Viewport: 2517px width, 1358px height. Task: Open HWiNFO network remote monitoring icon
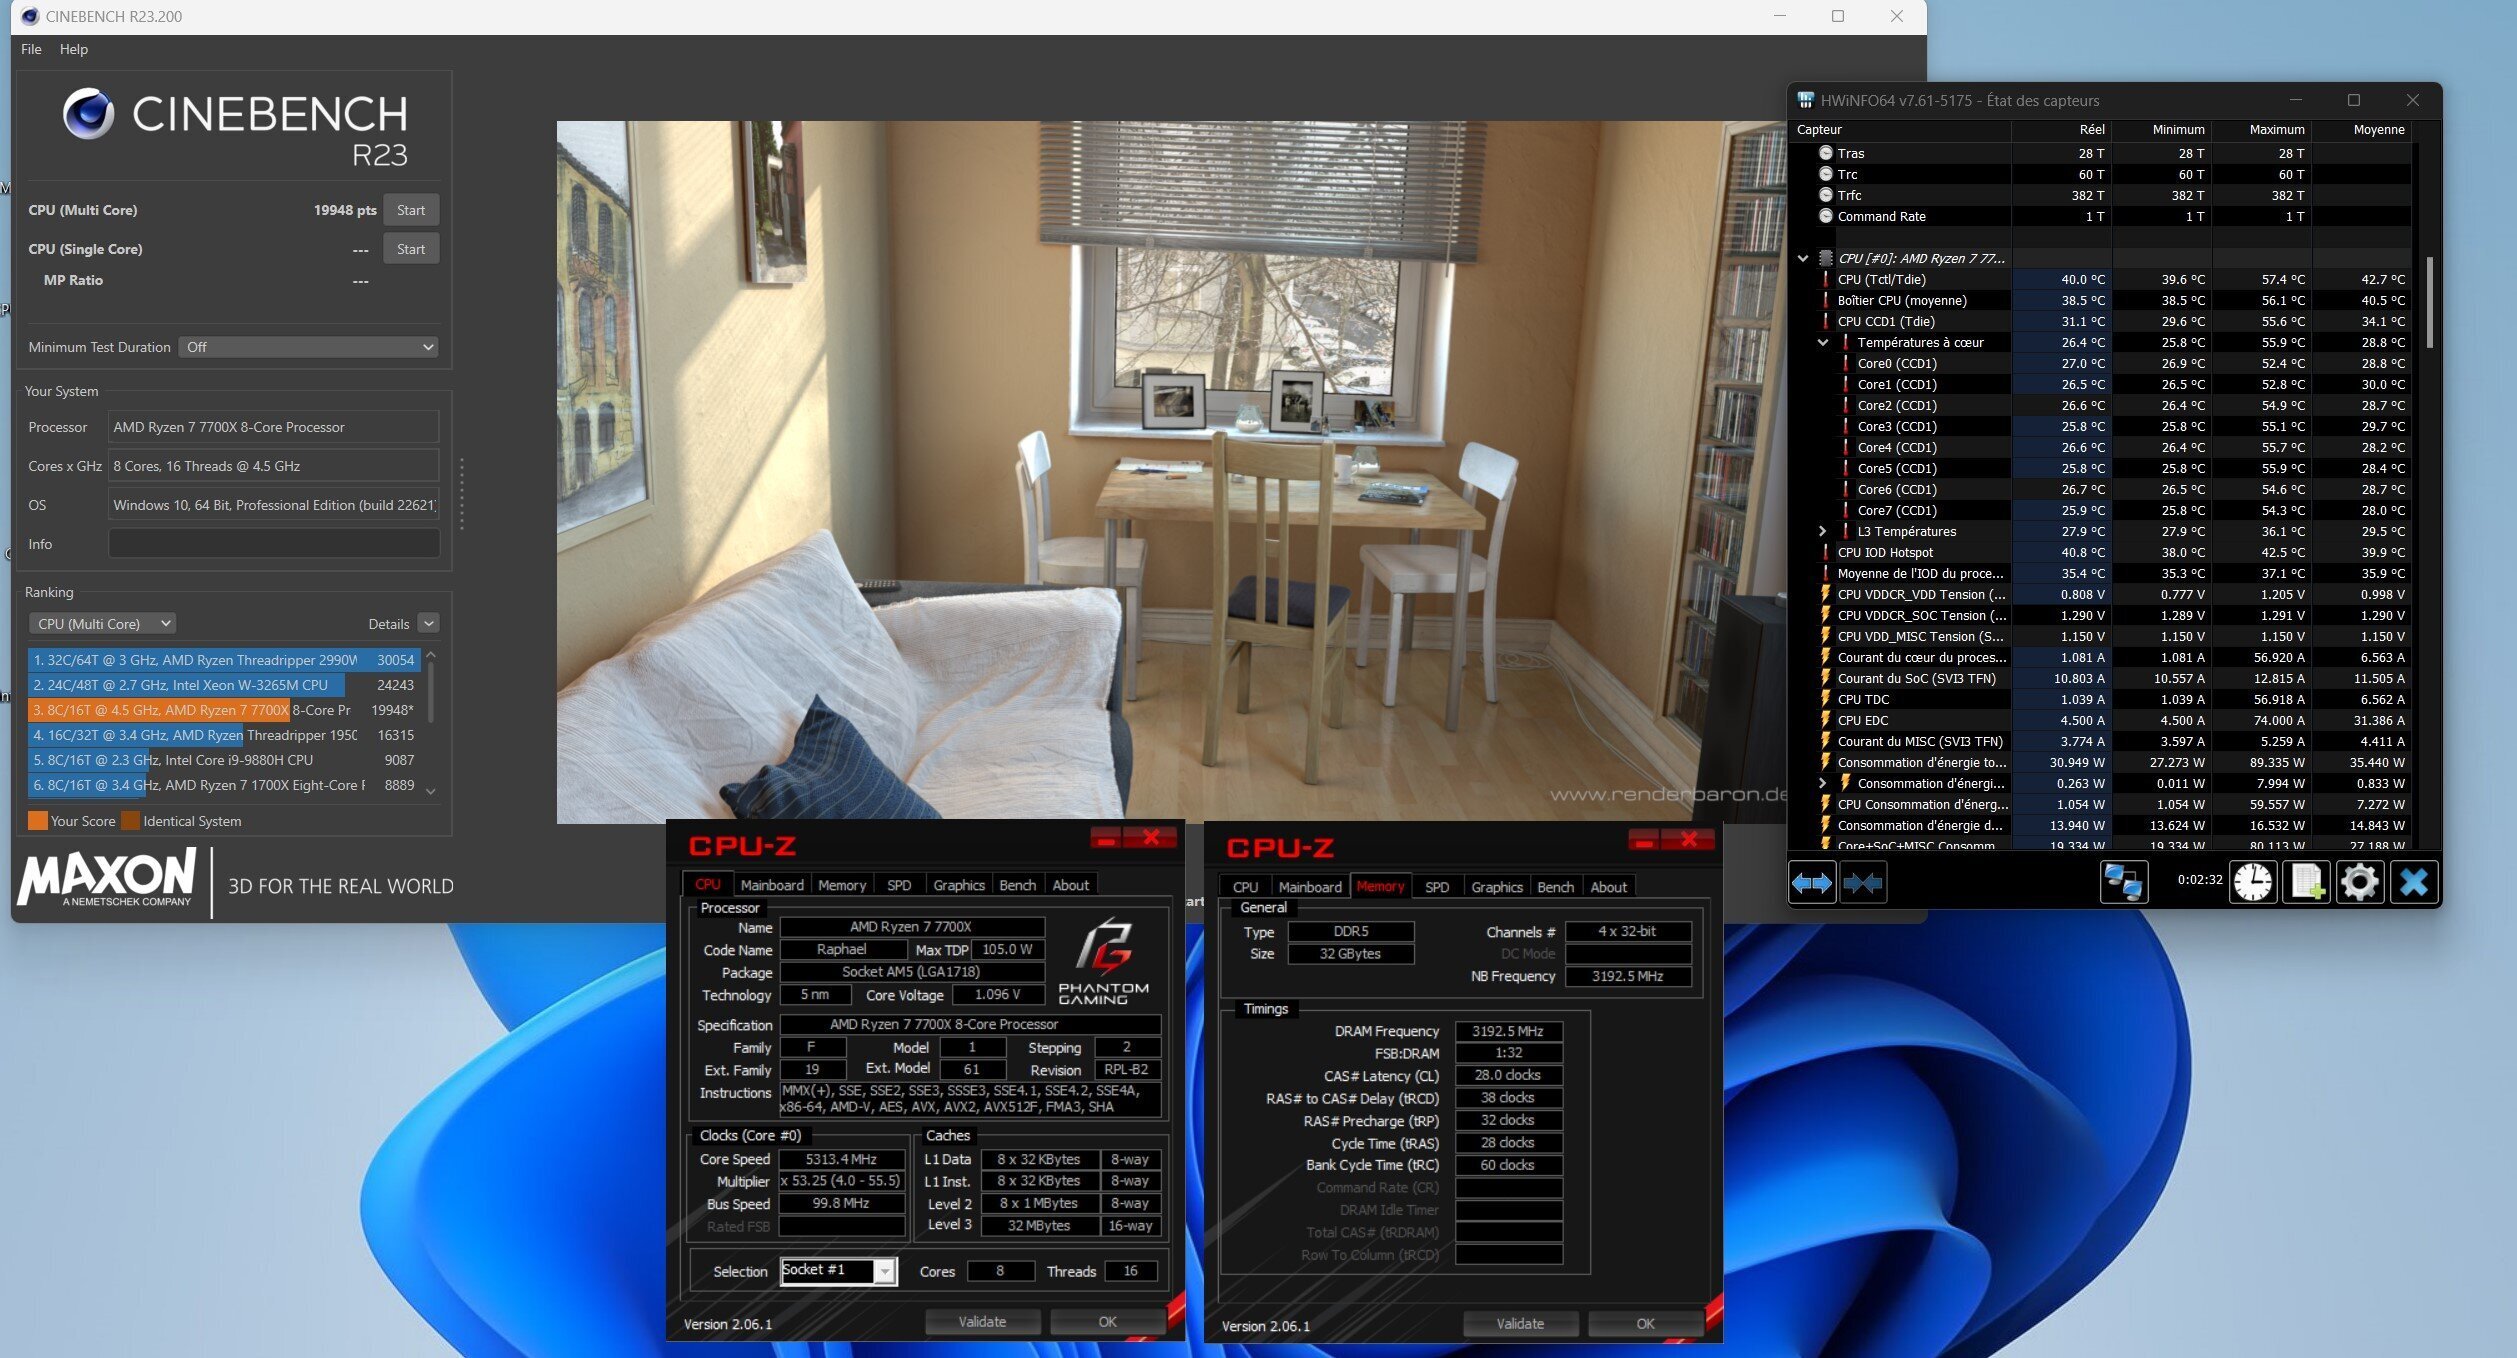click(2123, 883)
